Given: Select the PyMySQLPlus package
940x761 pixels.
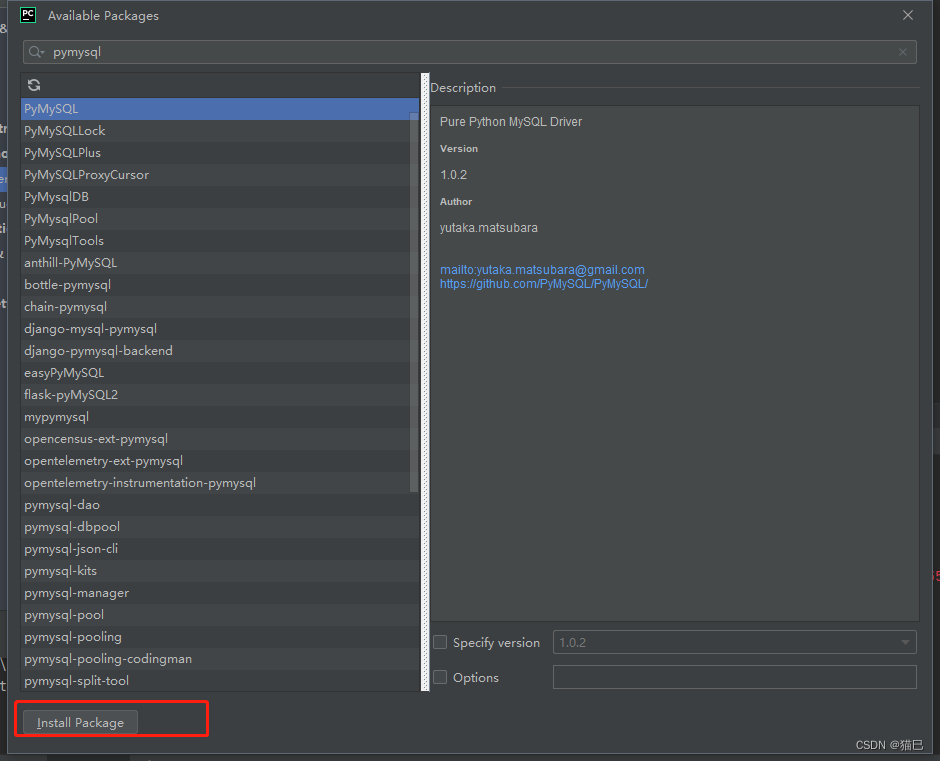Looking at the screenshot, I should coord(219,153).
